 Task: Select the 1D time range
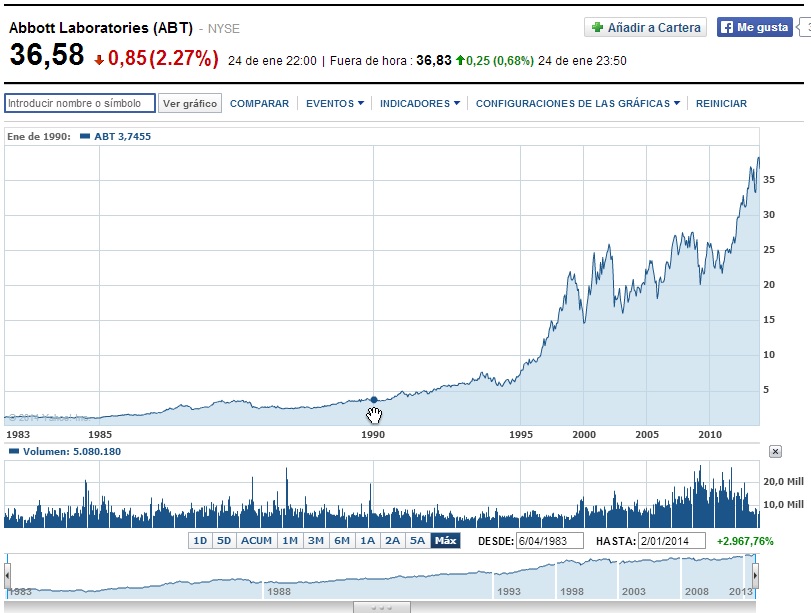(x=200, y=541)
